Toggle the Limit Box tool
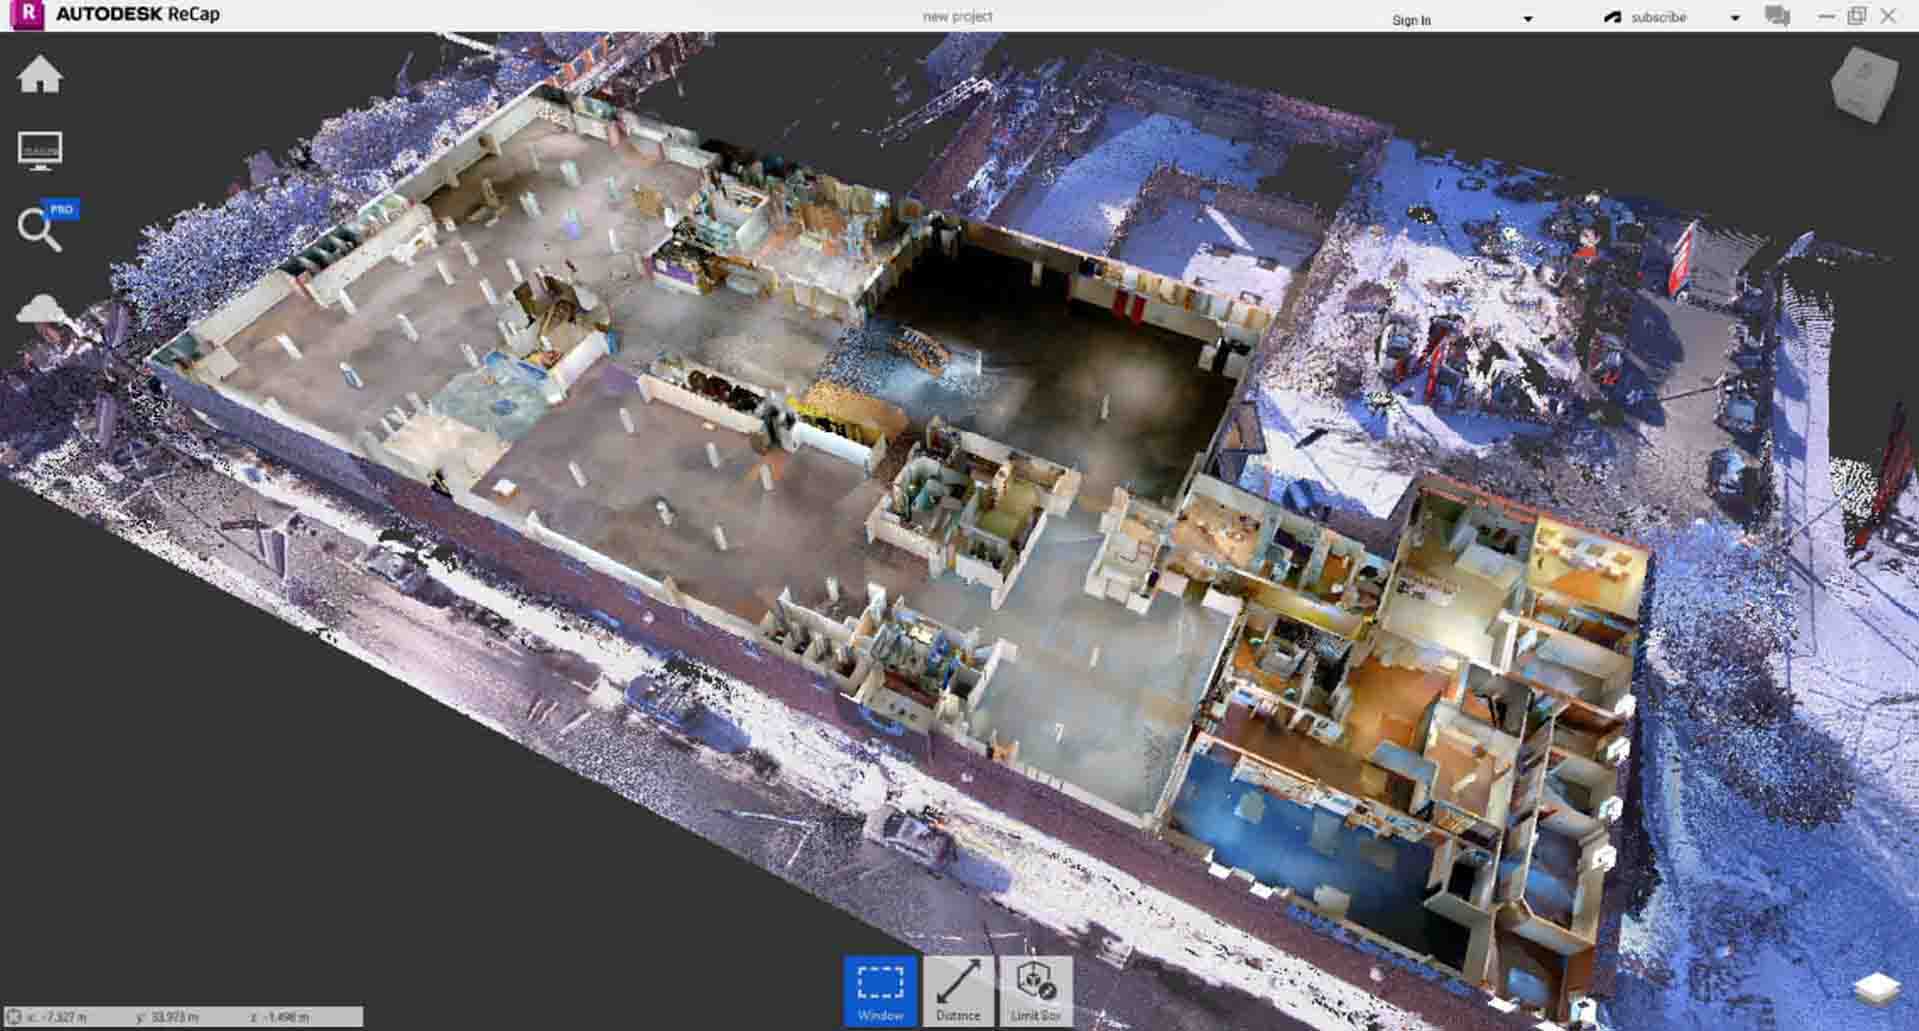This screenshot has width=1919, height=1031. point(1035,990)
